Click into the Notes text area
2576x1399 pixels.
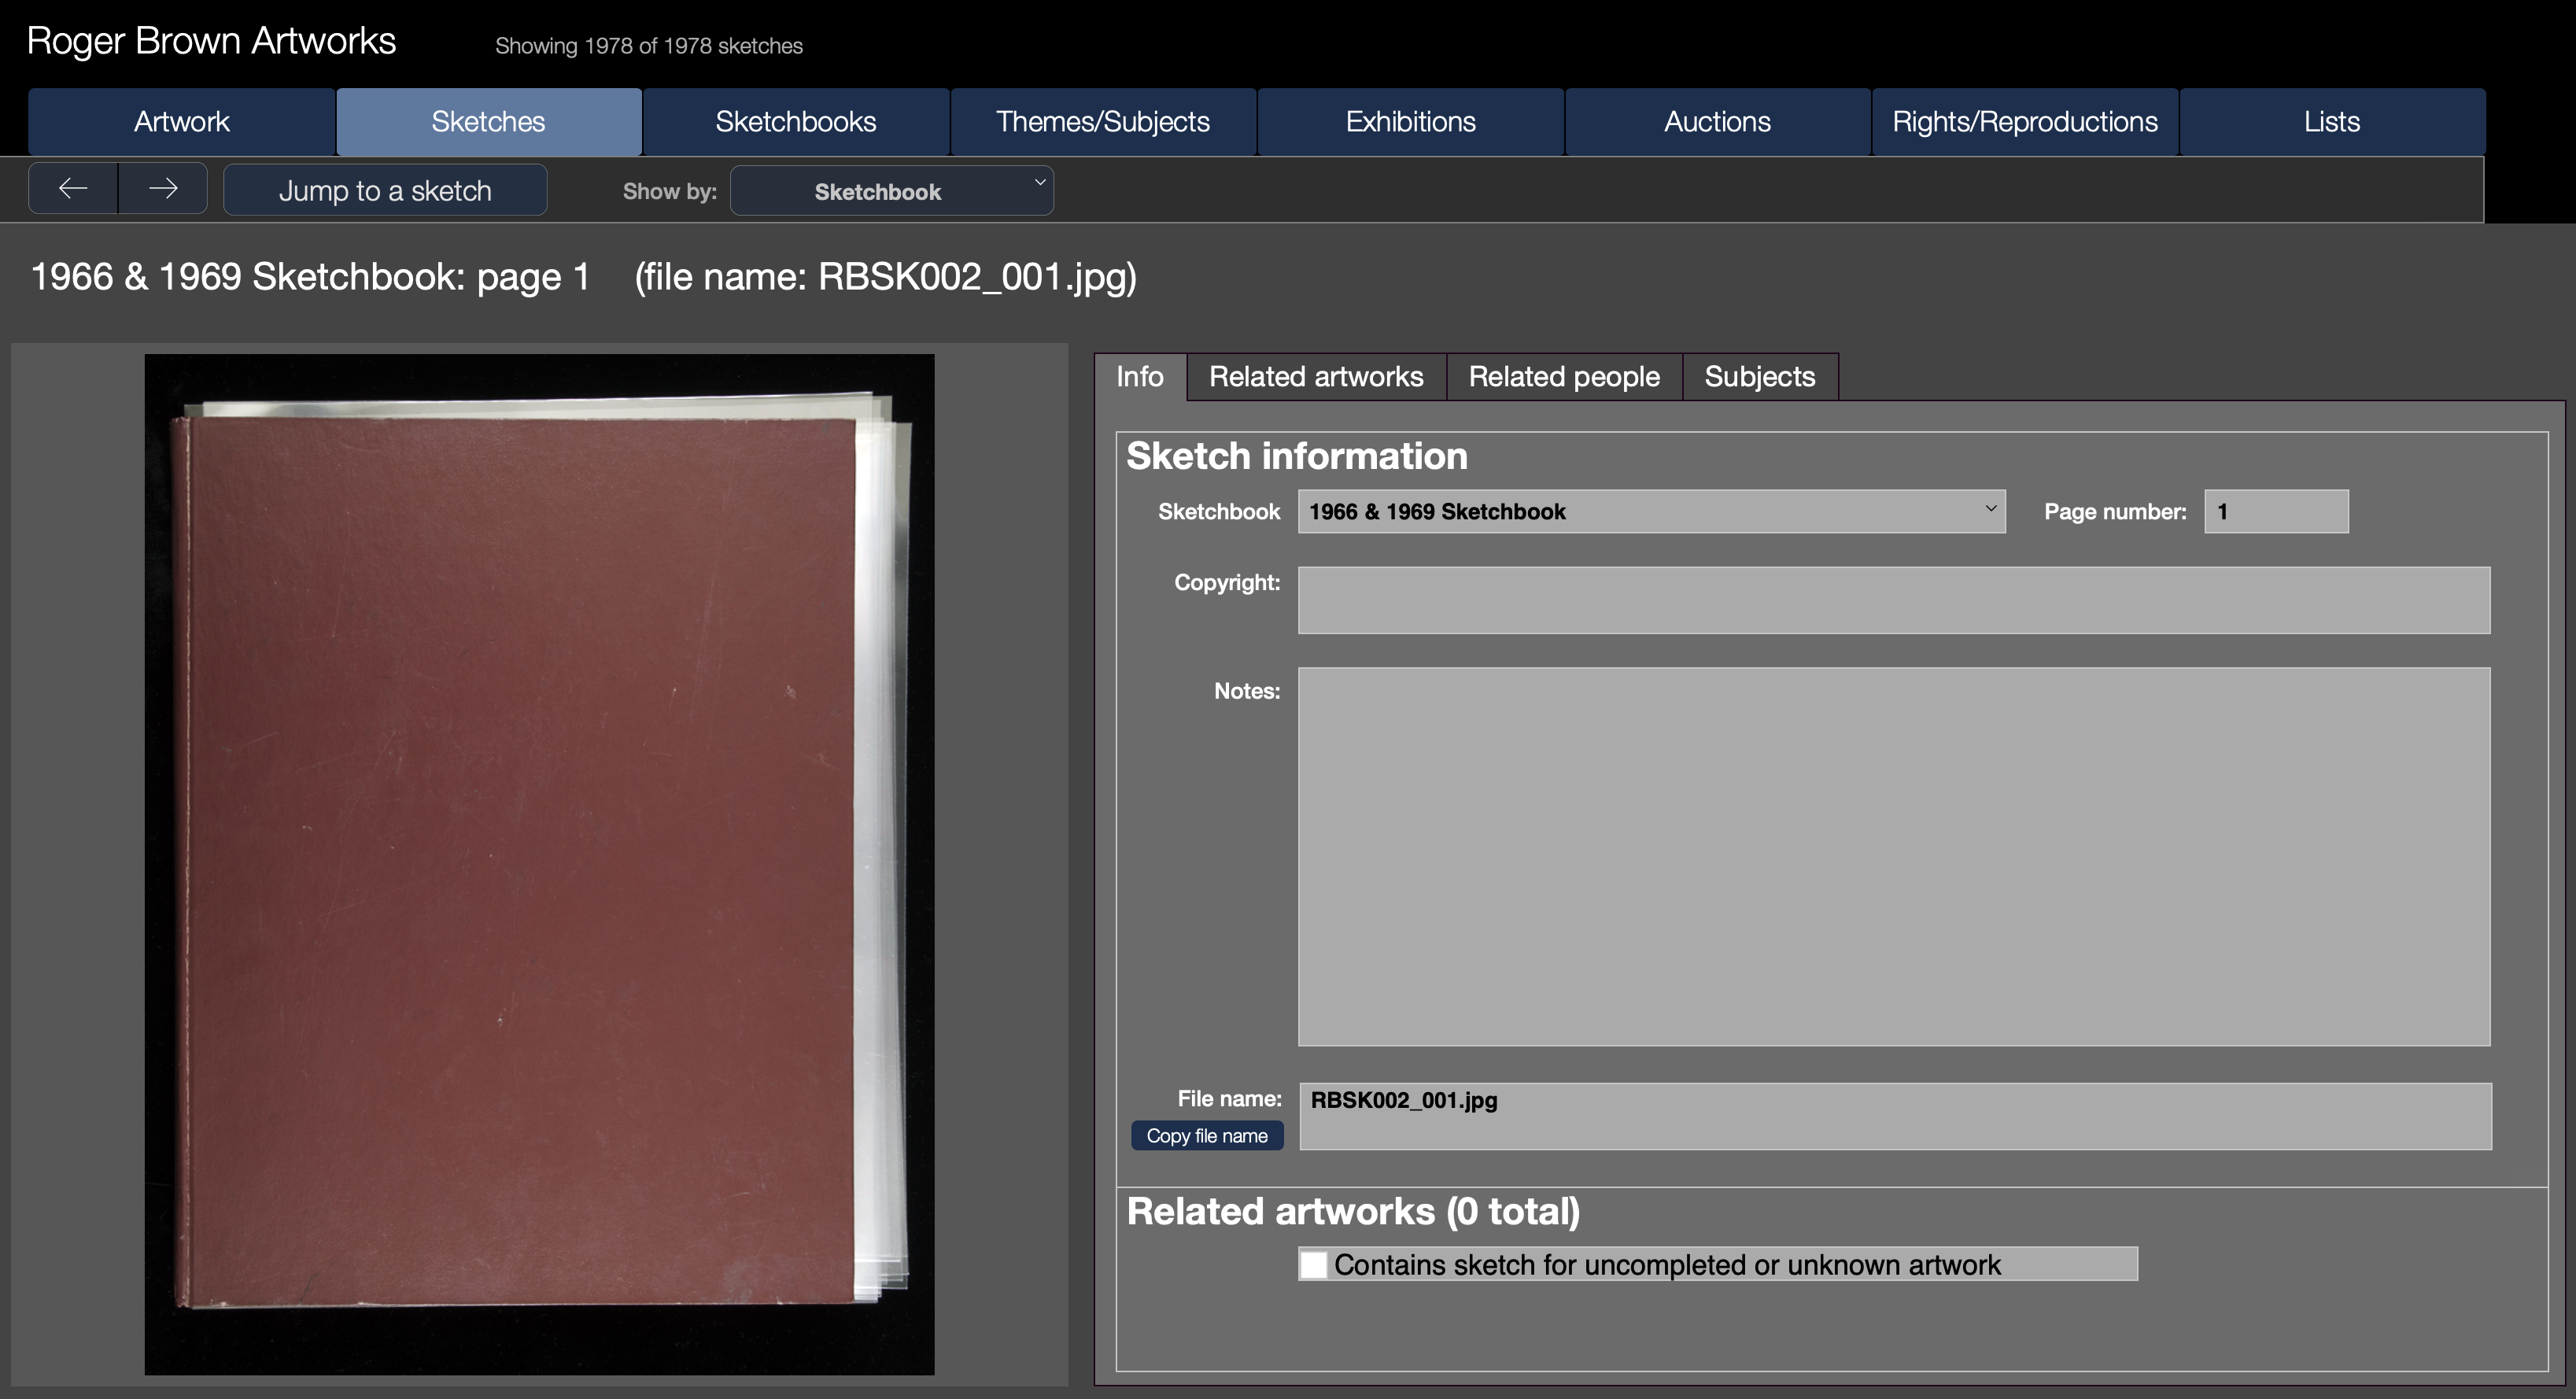click(1894, 857)
